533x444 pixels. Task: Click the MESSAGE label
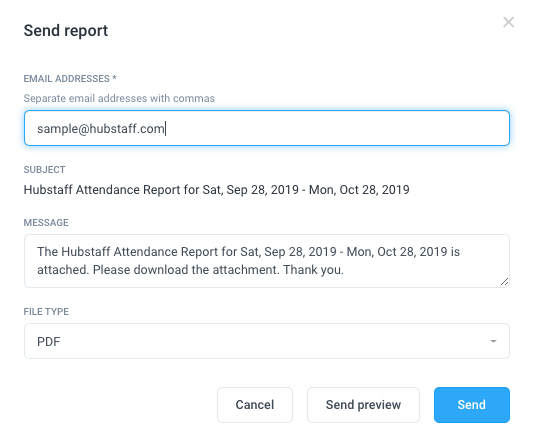point(46,223)
